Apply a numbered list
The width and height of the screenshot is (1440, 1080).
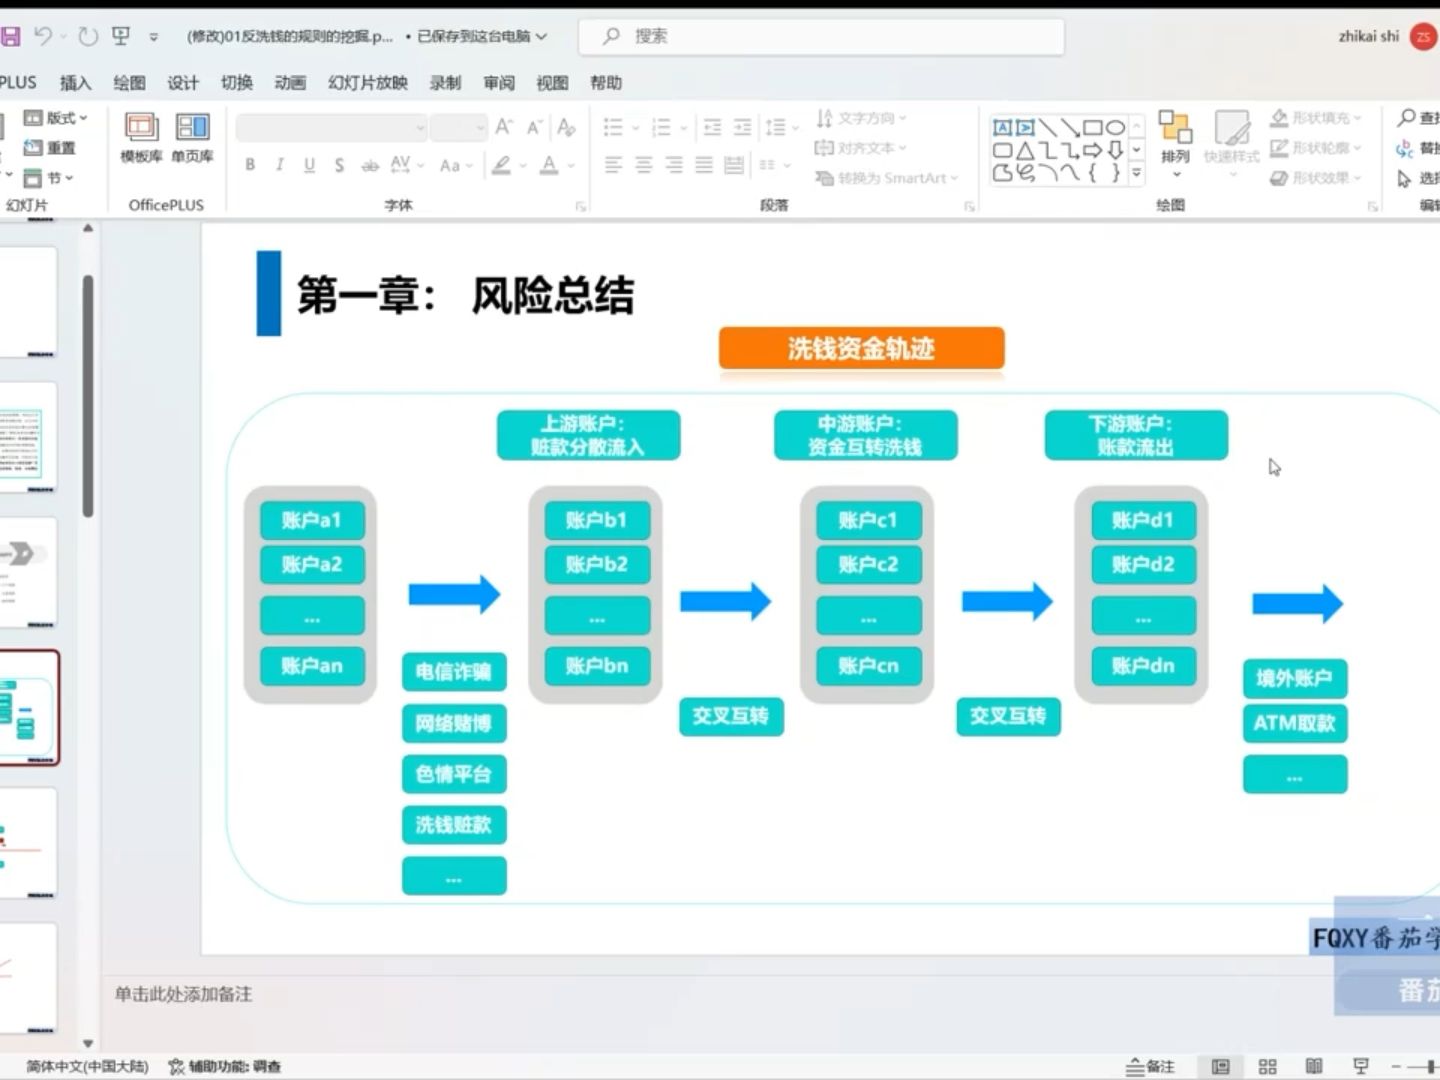point(661,127)
